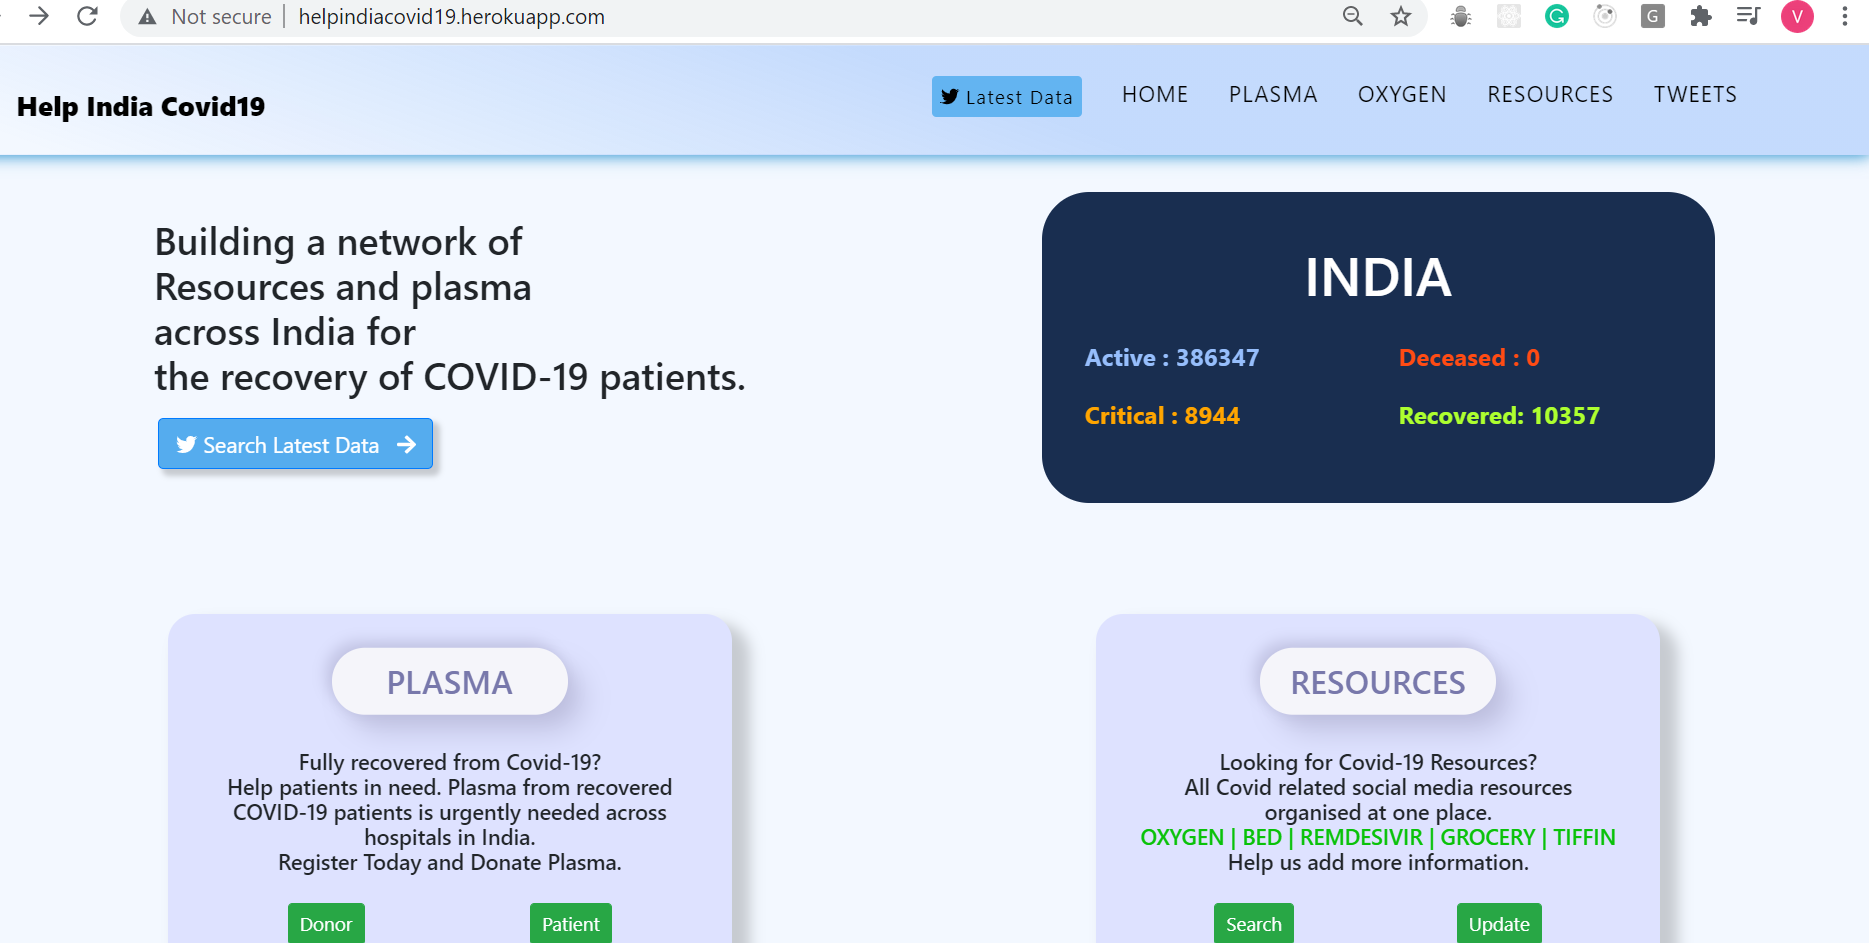
Task: Bookmark the page using the star icon
Action: 1399,16
